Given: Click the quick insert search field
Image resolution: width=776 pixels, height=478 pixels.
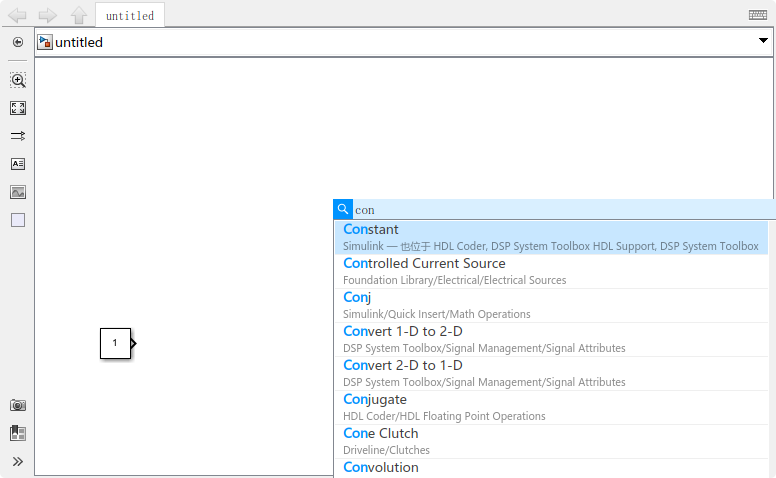Looking at the screenshot, I should pos(560,210).
